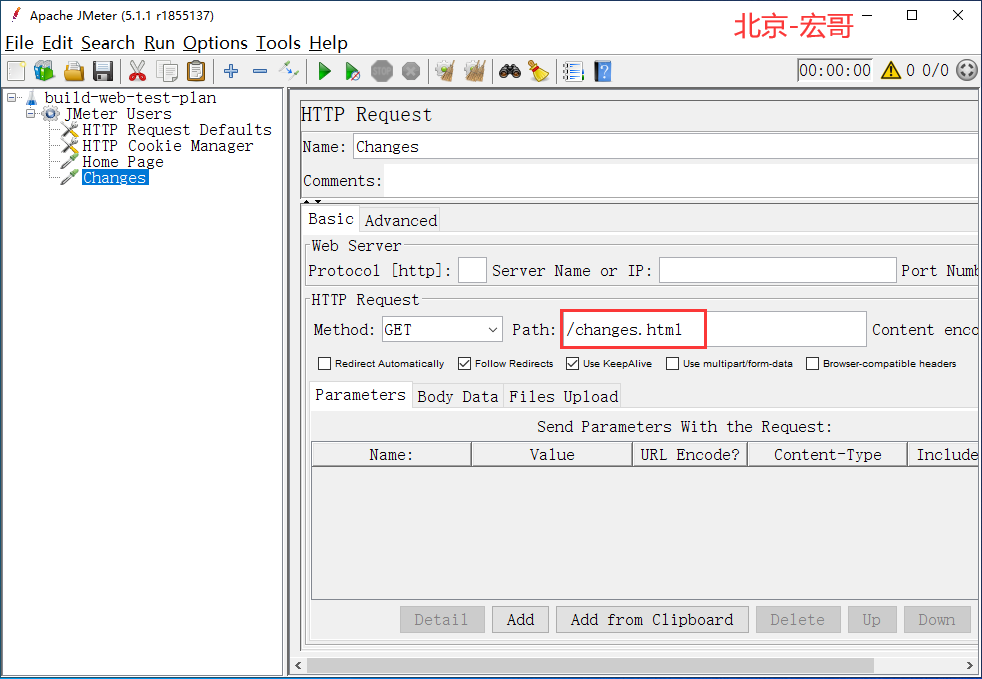Screen dimensions: 982x679
Task: Click the Name field containing Changes
Action: tap(665, 147)
